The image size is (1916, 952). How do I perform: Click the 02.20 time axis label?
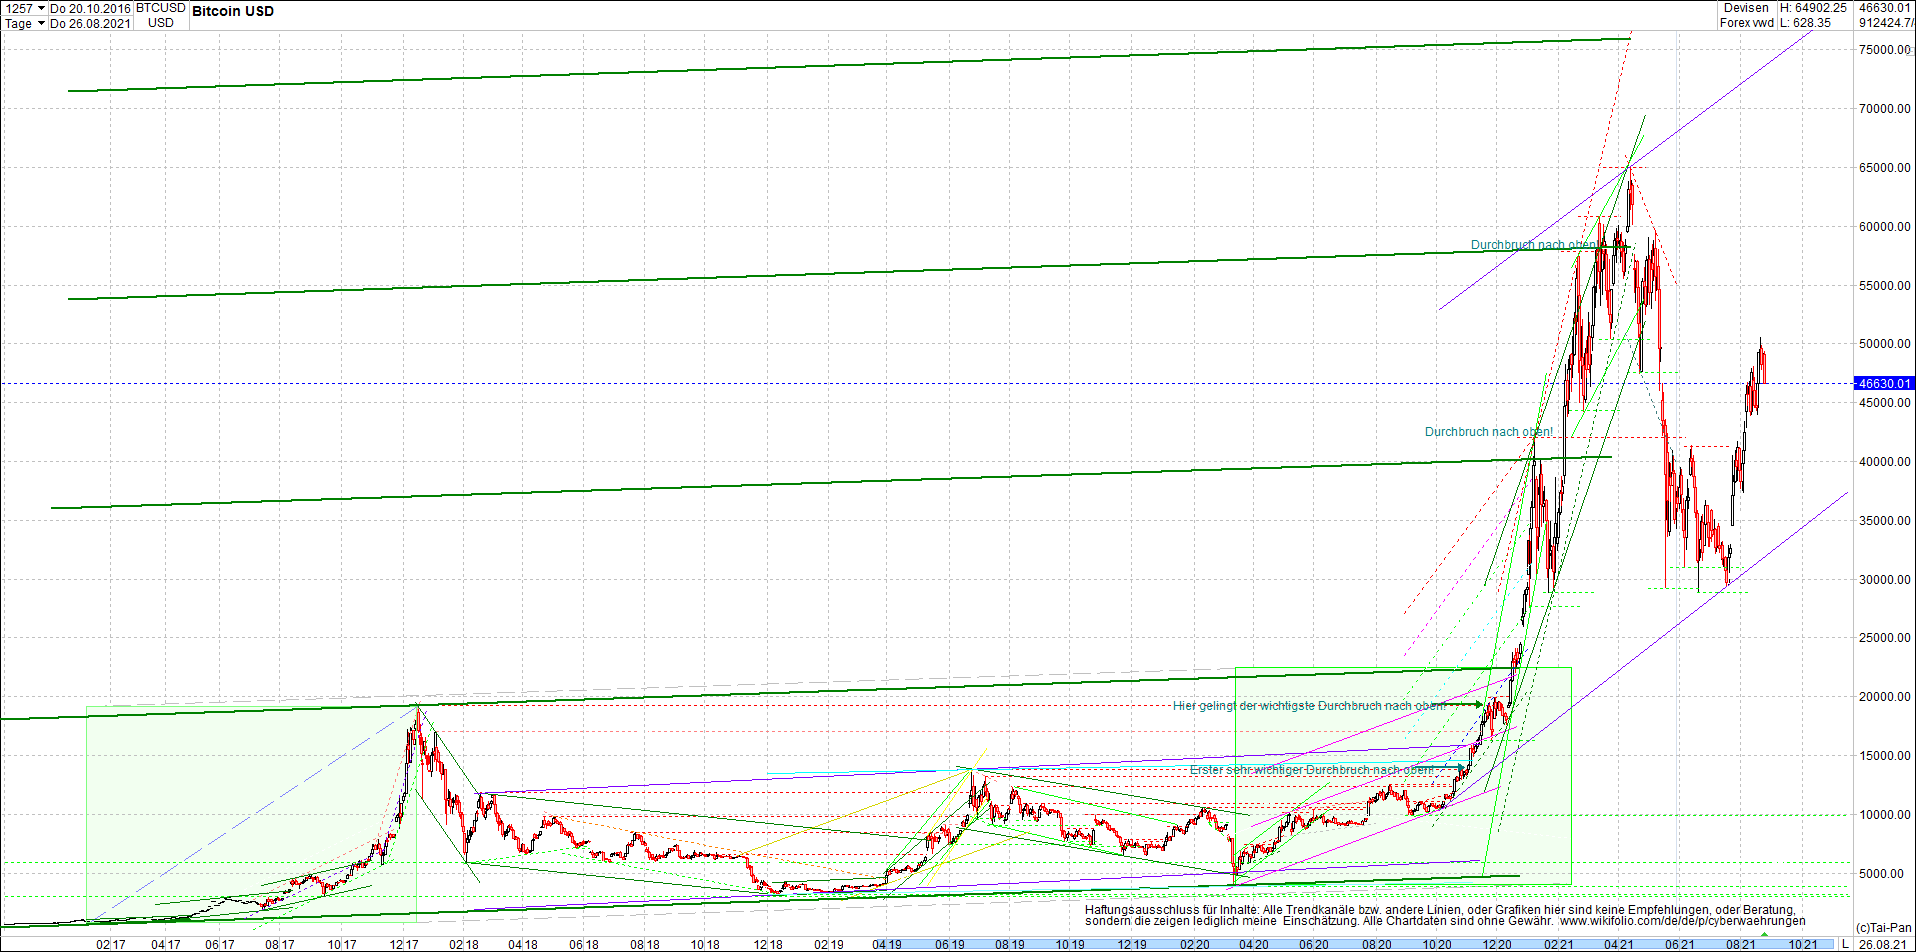(1195, 944)
